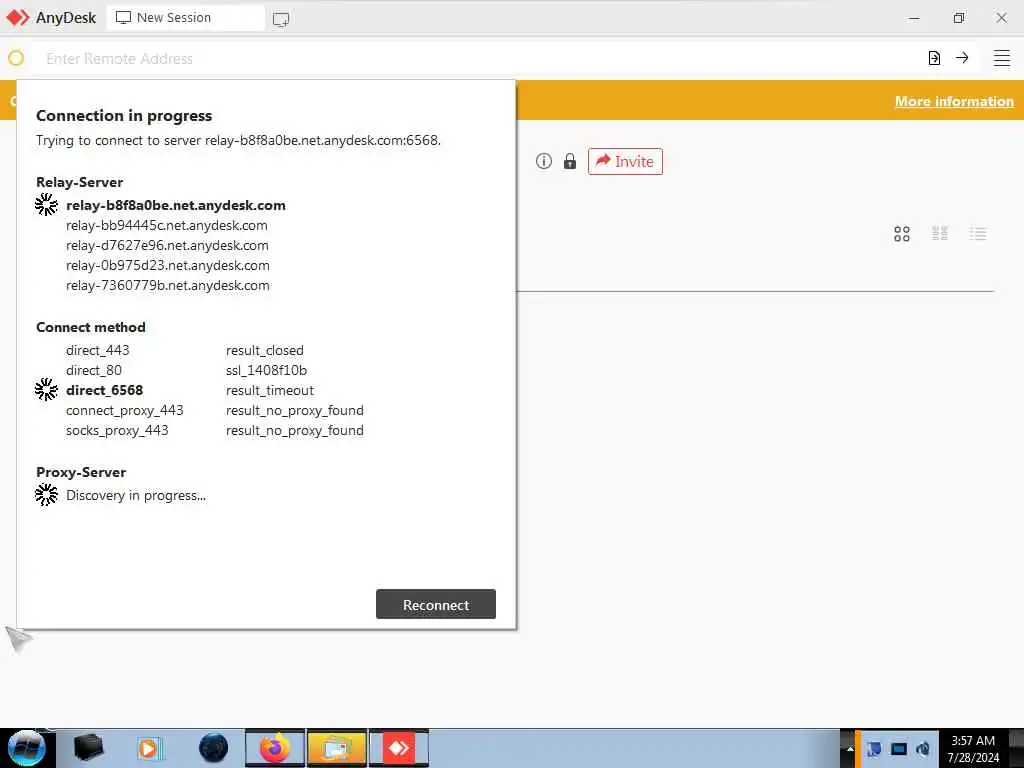Click the direct_6568 connect method
The image size is (1024, 768).
point(104,390)
